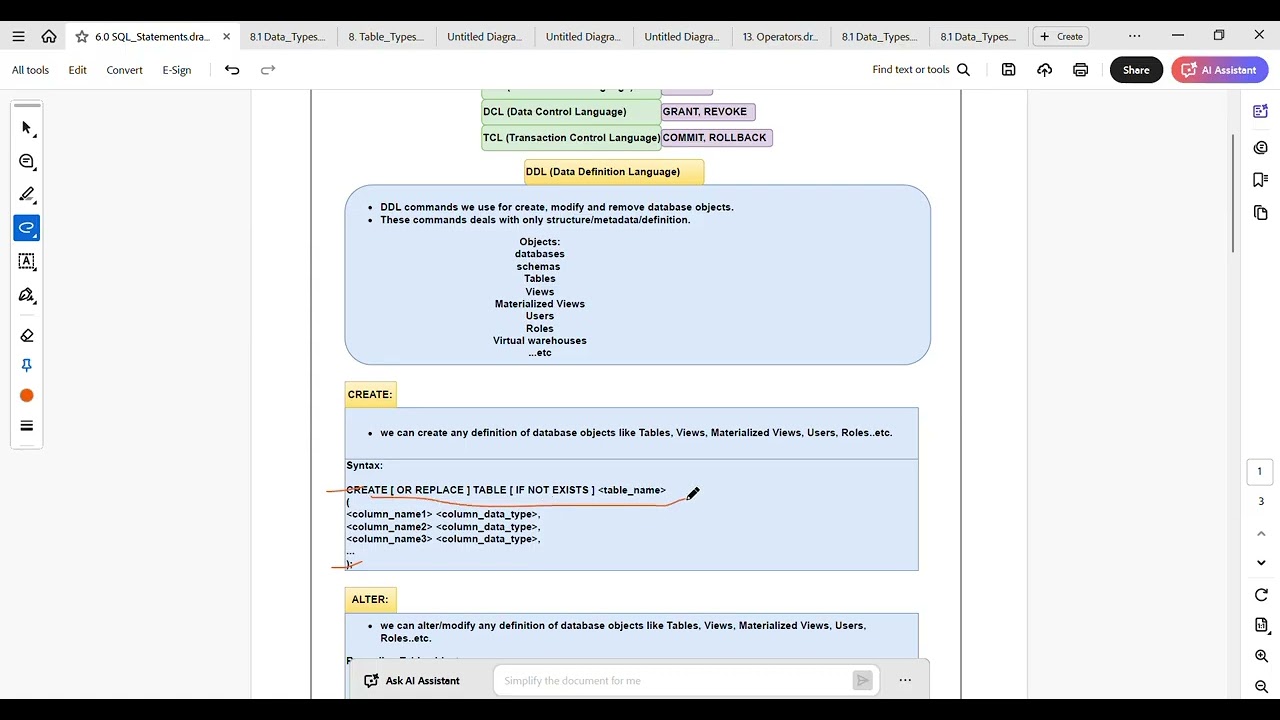Zoom in on document
The height and width of the screenshot is (720, 1280).
[x=1261, y=656]
